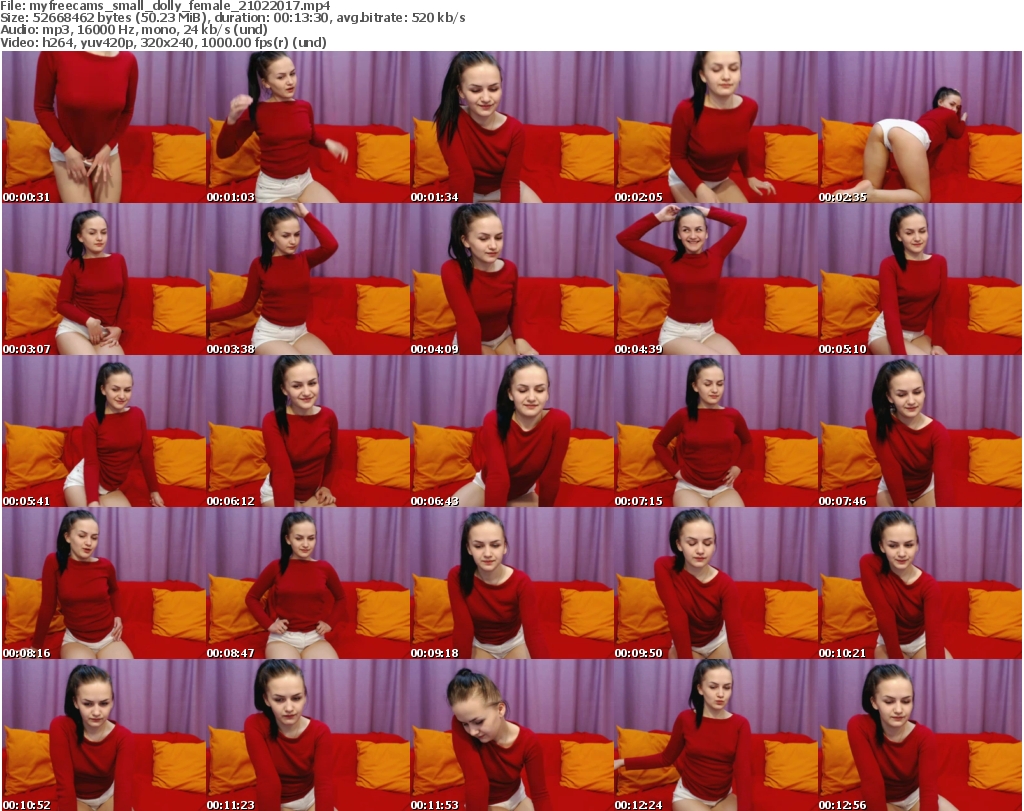Image resolution: width=1024 pixels, height=811 pixels.
Task: Click the 'Audio: mp3, 16000 Hz' line
Action: pyautogui.click(x=134, y=30)
